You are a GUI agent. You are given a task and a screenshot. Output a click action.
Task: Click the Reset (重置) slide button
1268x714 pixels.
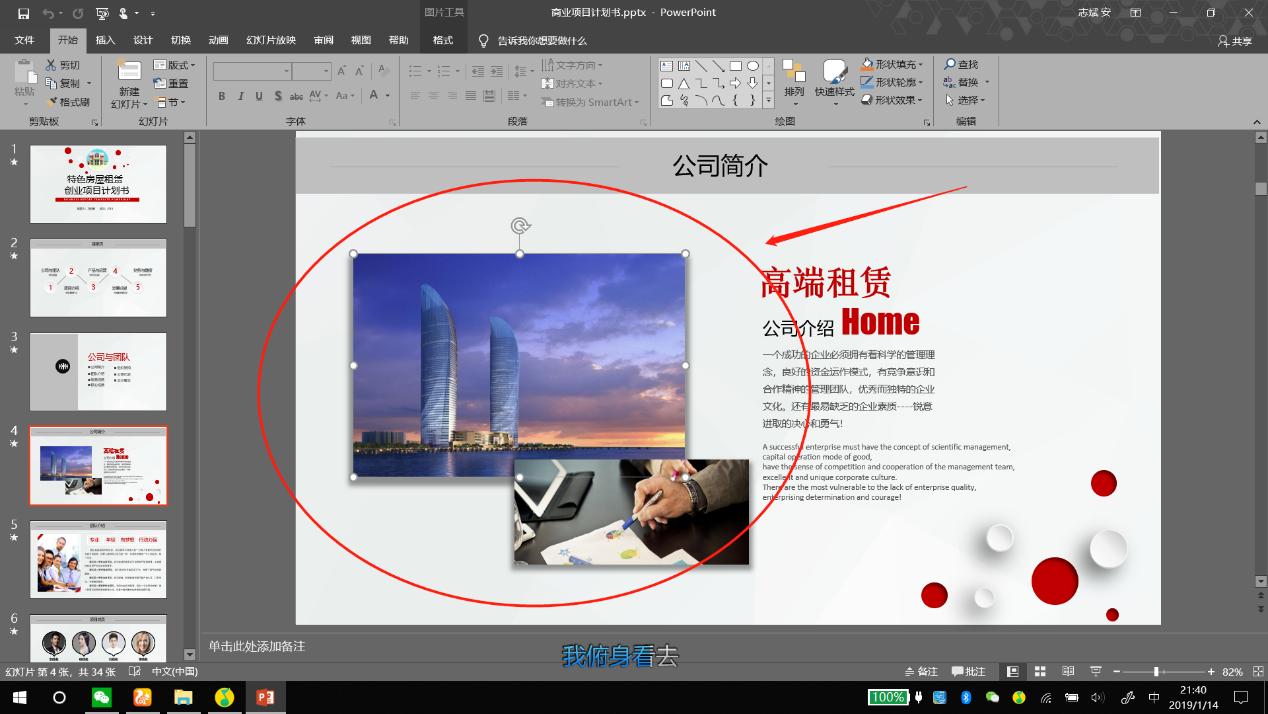pos(171,84)
